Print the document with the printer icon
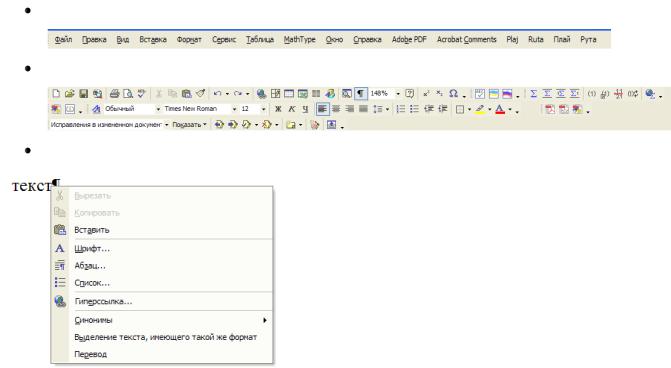 point(114,93)
